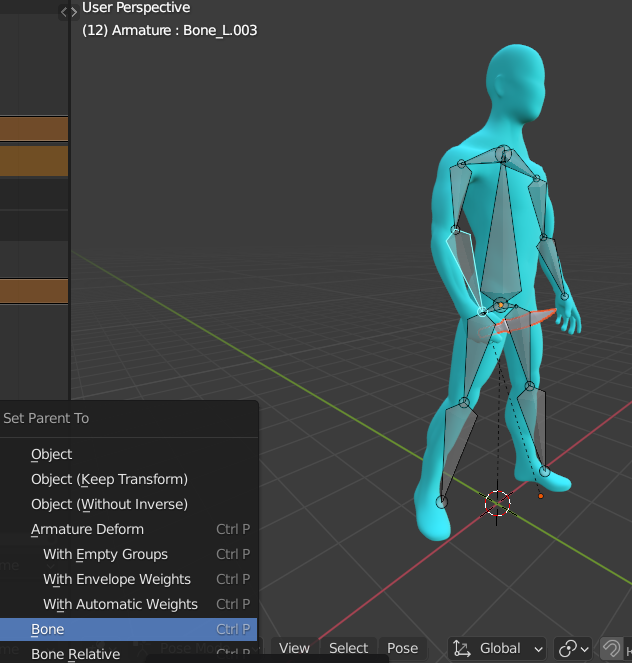The width and height of the screenshot is (632, 663).
Task: Select With Automatic Weights option
Action: [x=120, y=604]
